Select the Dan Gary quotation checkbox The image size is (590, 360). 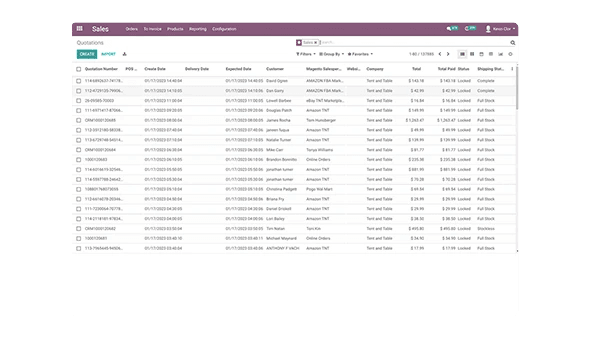pyautogui.click(x=78, y=91)
